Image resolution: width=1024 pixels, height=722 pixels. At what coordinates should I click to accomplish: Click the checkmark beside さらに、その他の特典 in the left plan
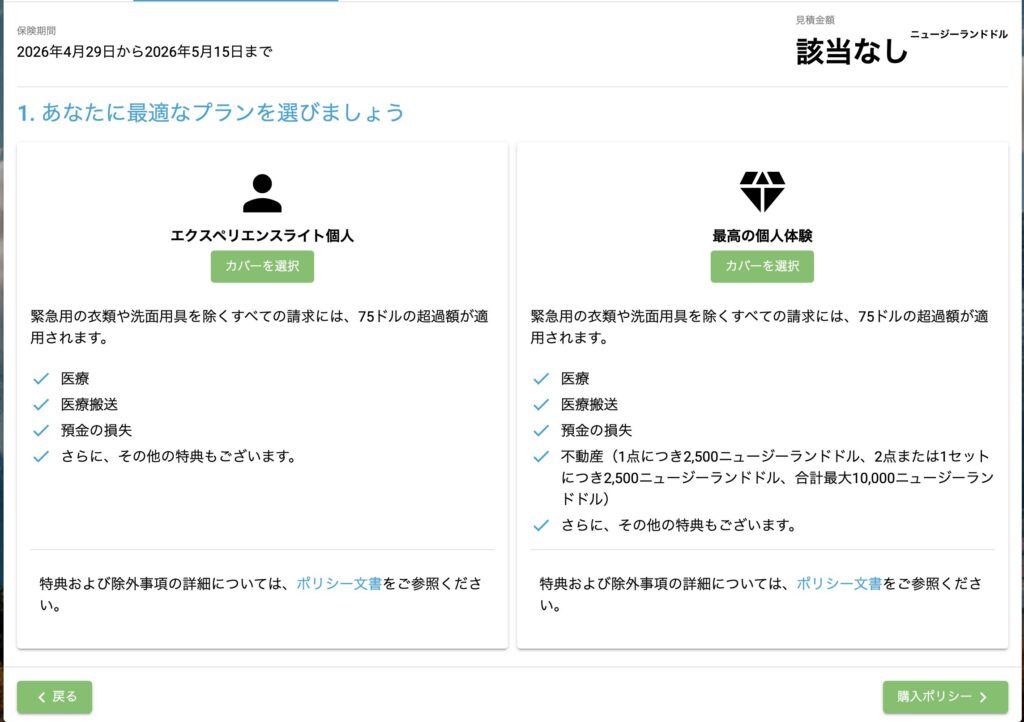point(41,457)
